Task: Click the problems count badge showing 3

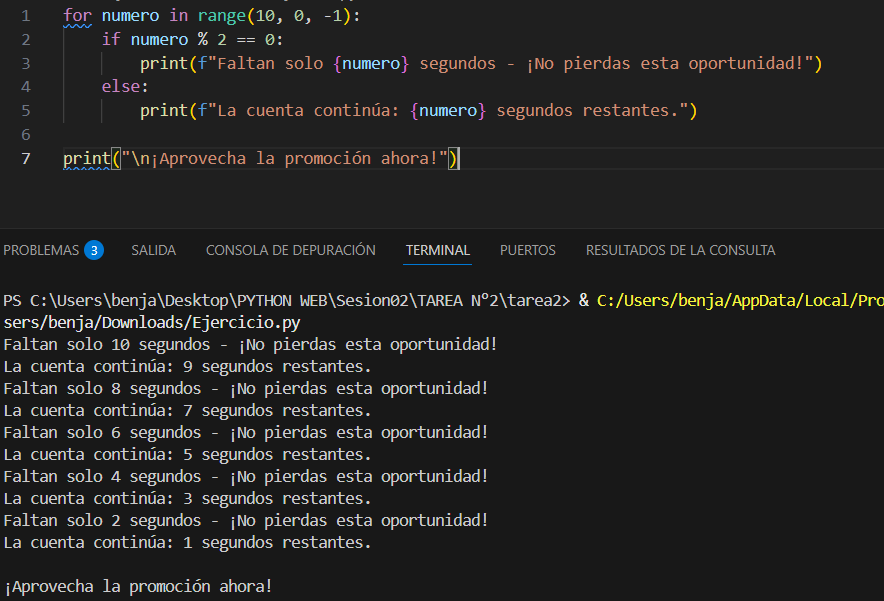Action: pos(94,250)
